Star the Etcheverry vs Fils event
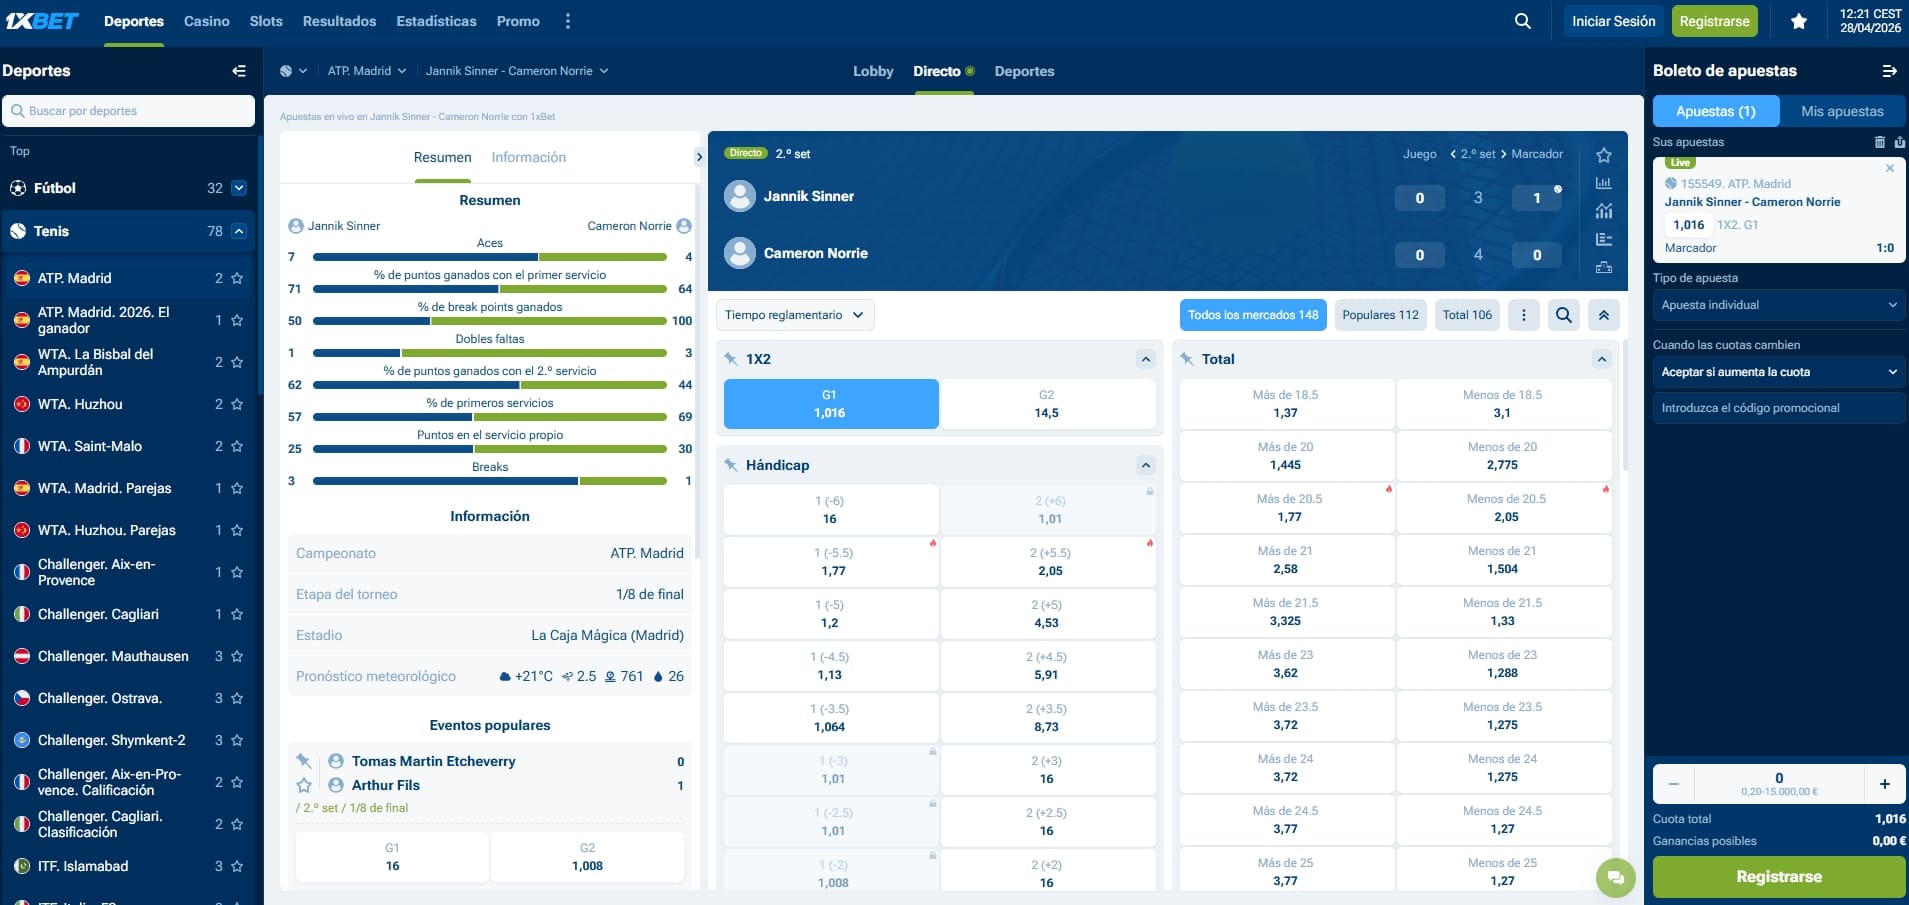1909x905 pixels. pos(304,786)
